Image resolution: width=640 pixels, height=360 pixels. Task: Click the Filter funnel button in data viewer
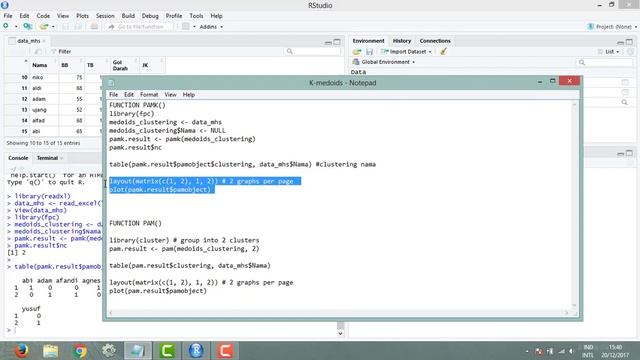click(61, 51)
